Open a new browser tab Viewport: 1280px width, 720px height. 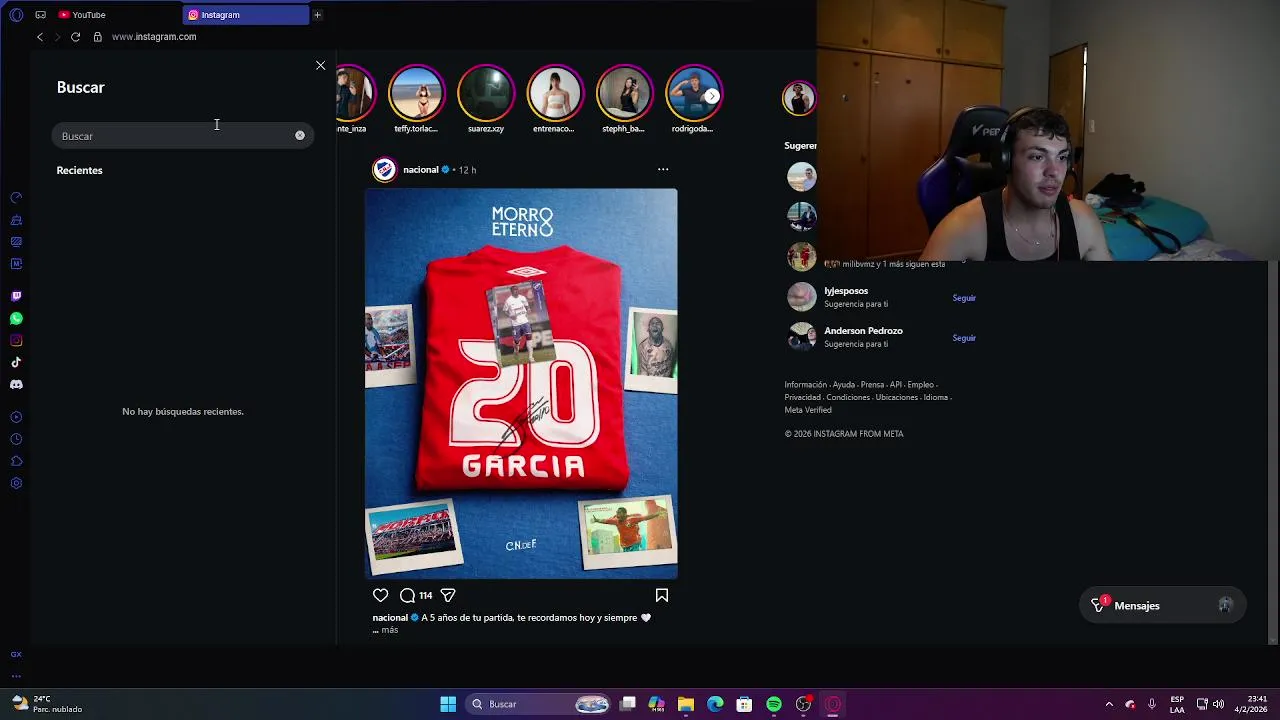317,15
